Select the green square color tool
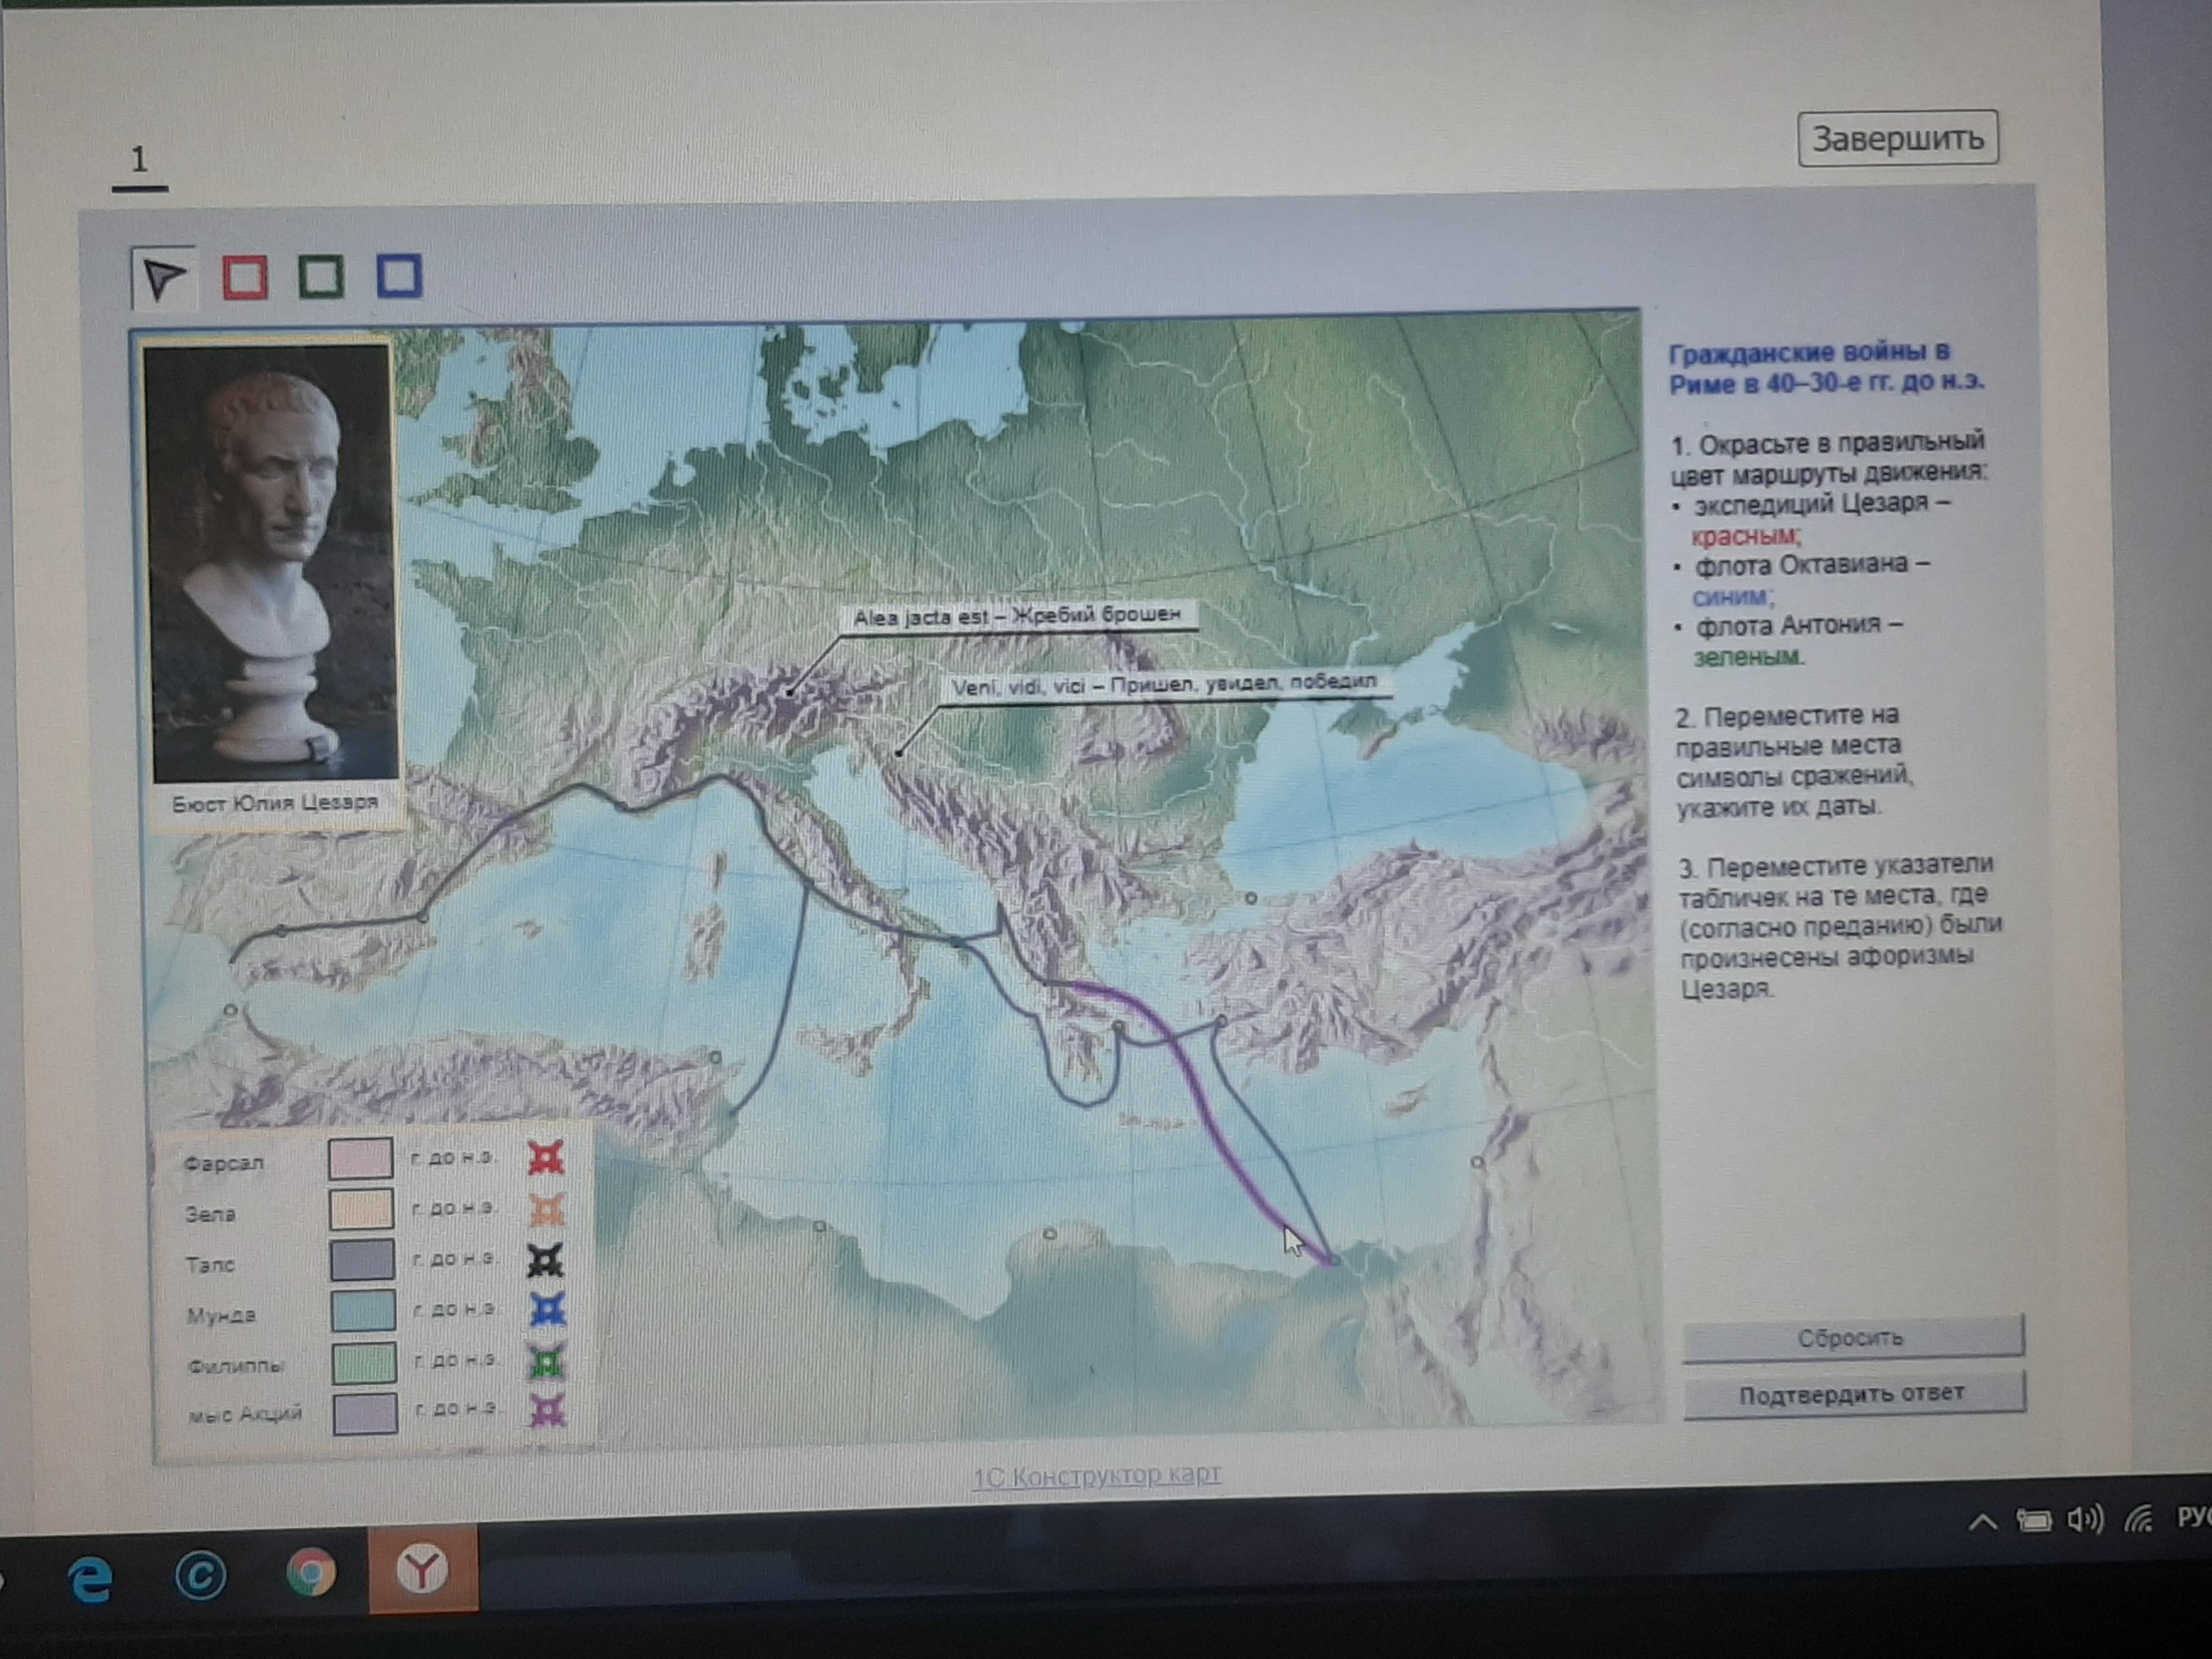This screenshot has width=2212, height=1659. (x=321, y=276)
